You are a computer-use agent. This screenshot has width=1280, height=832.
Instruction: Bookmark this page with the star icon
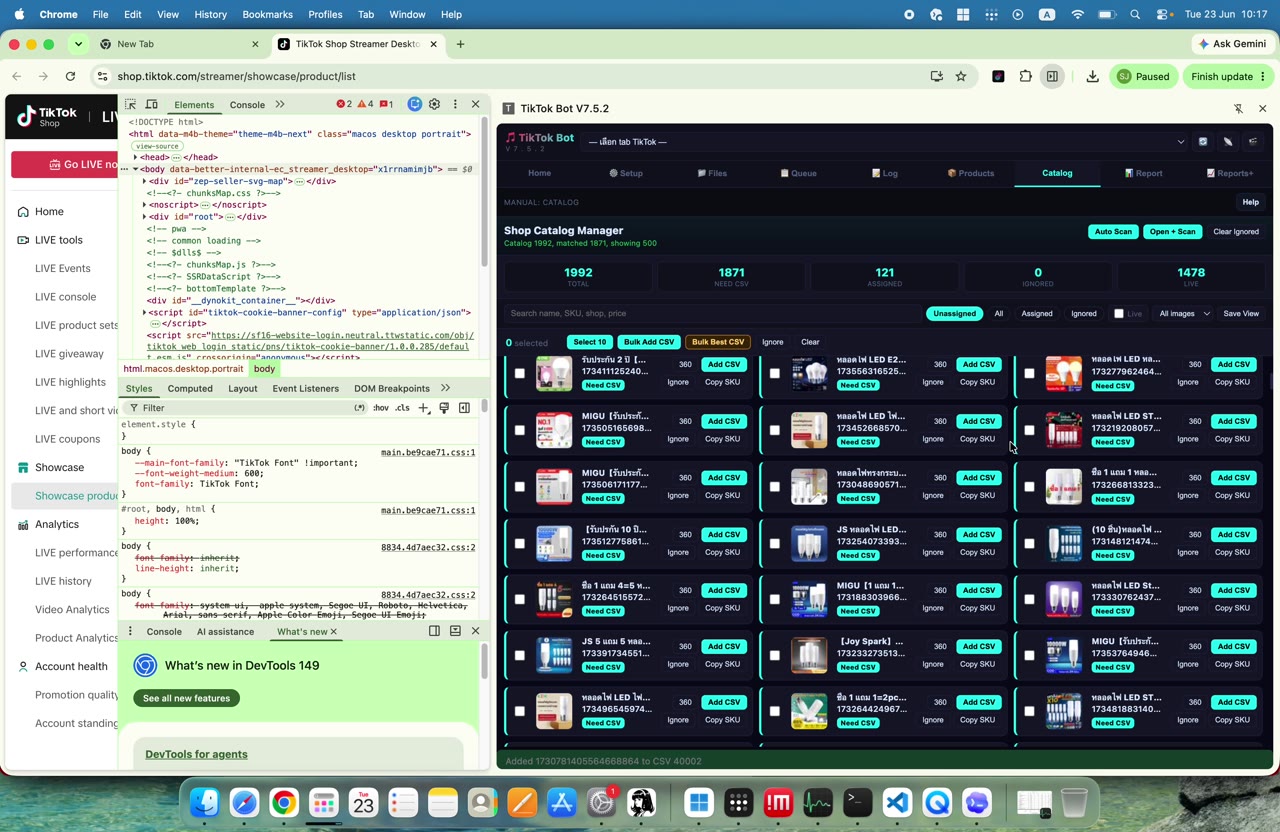(x=961, y=76)
